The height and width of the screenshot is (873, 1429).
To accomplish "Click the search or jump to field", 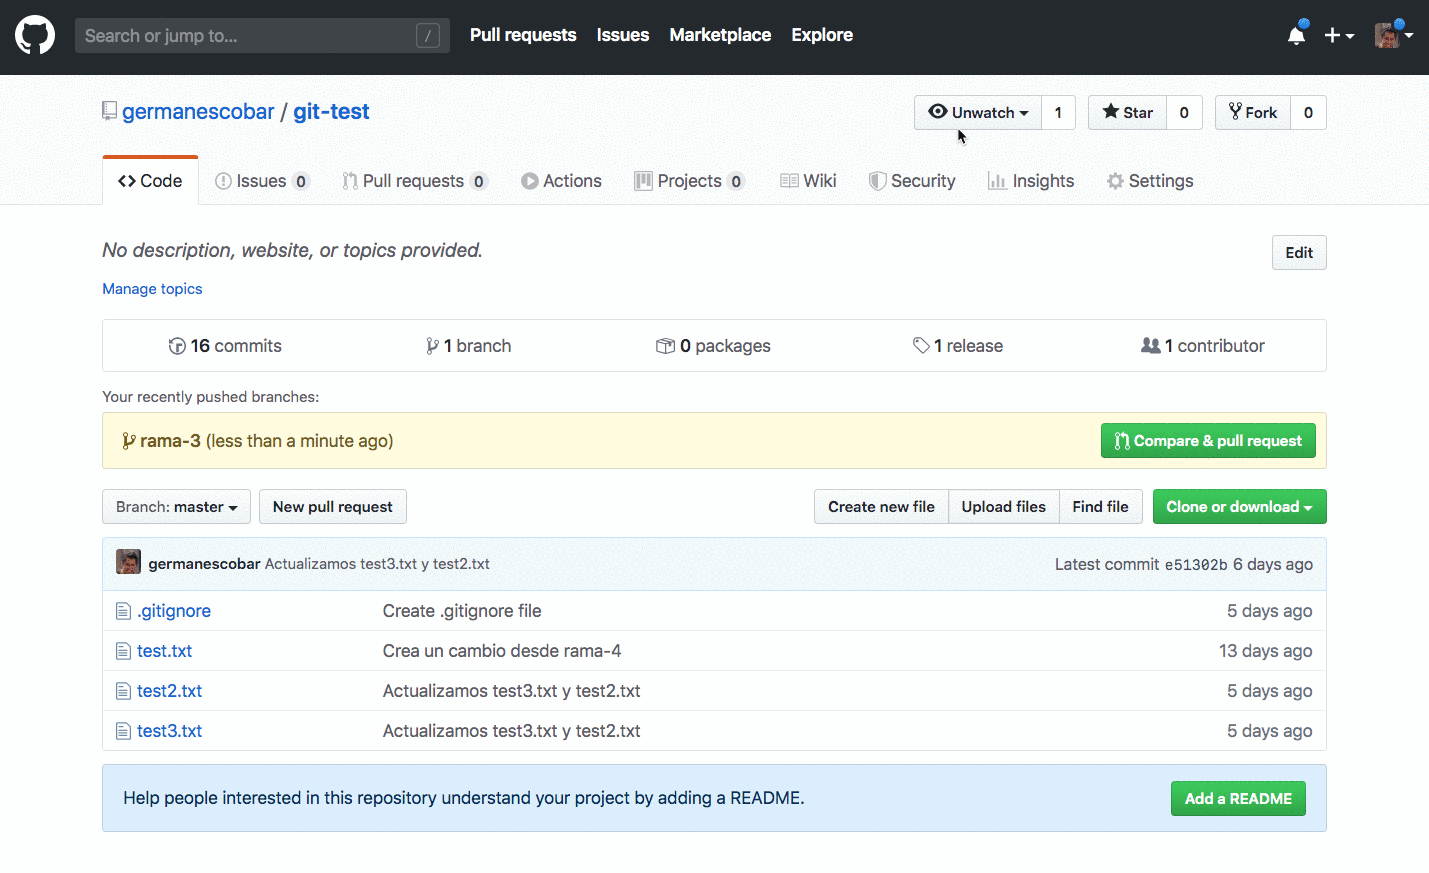I will [x=262, y=36].
